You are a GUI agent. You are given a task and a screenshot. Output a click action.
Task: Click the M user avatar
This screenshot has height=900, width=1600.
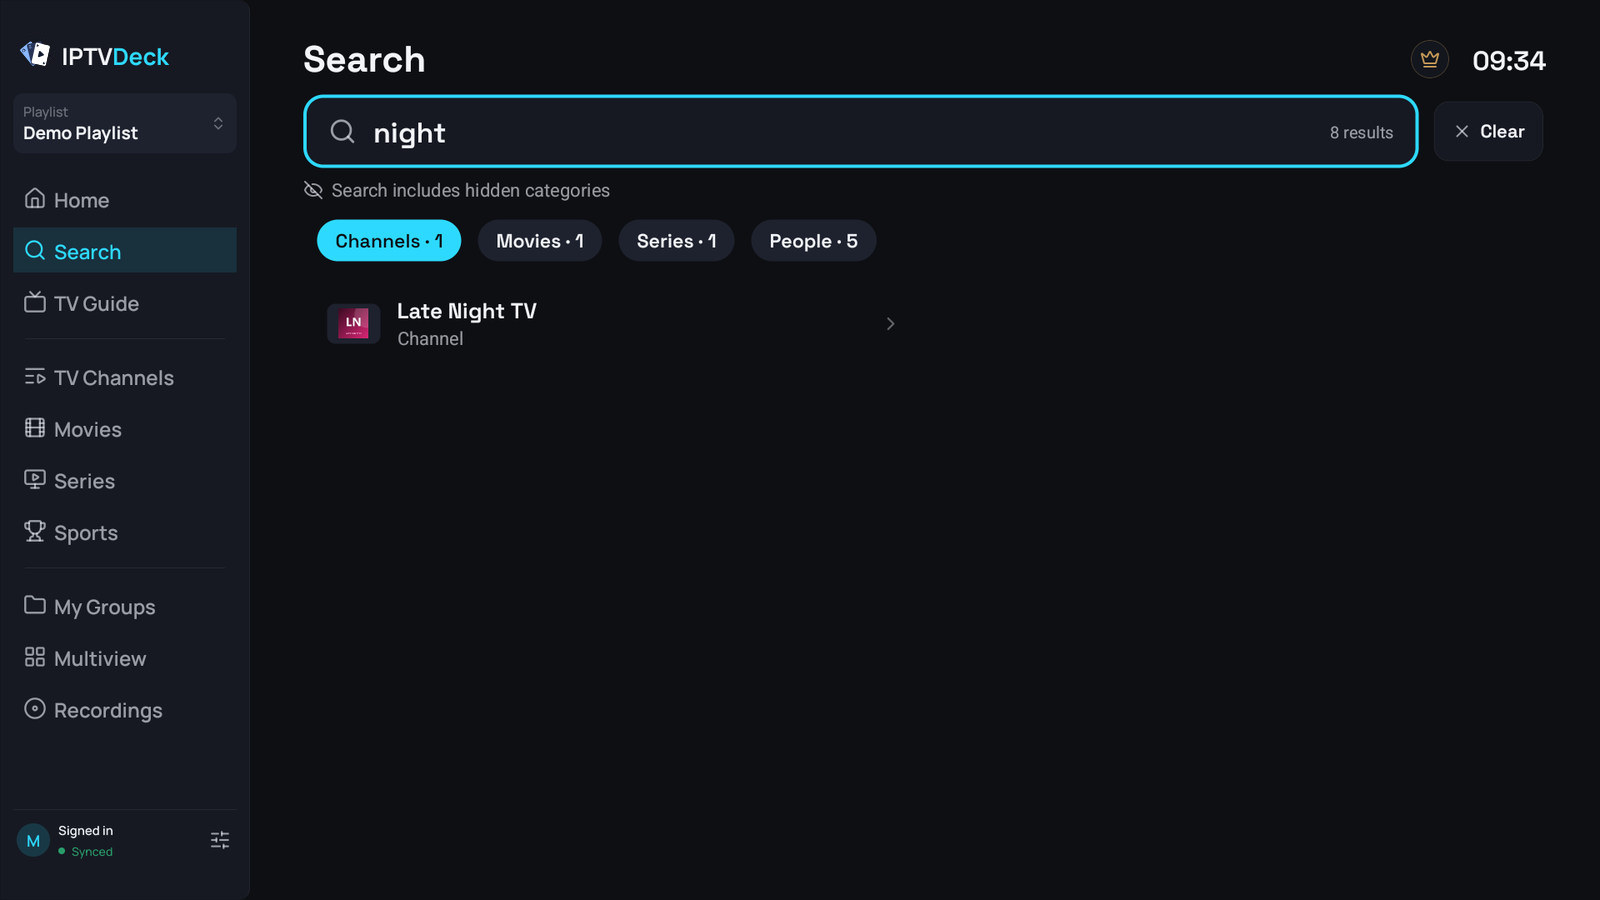pos(33,841)
